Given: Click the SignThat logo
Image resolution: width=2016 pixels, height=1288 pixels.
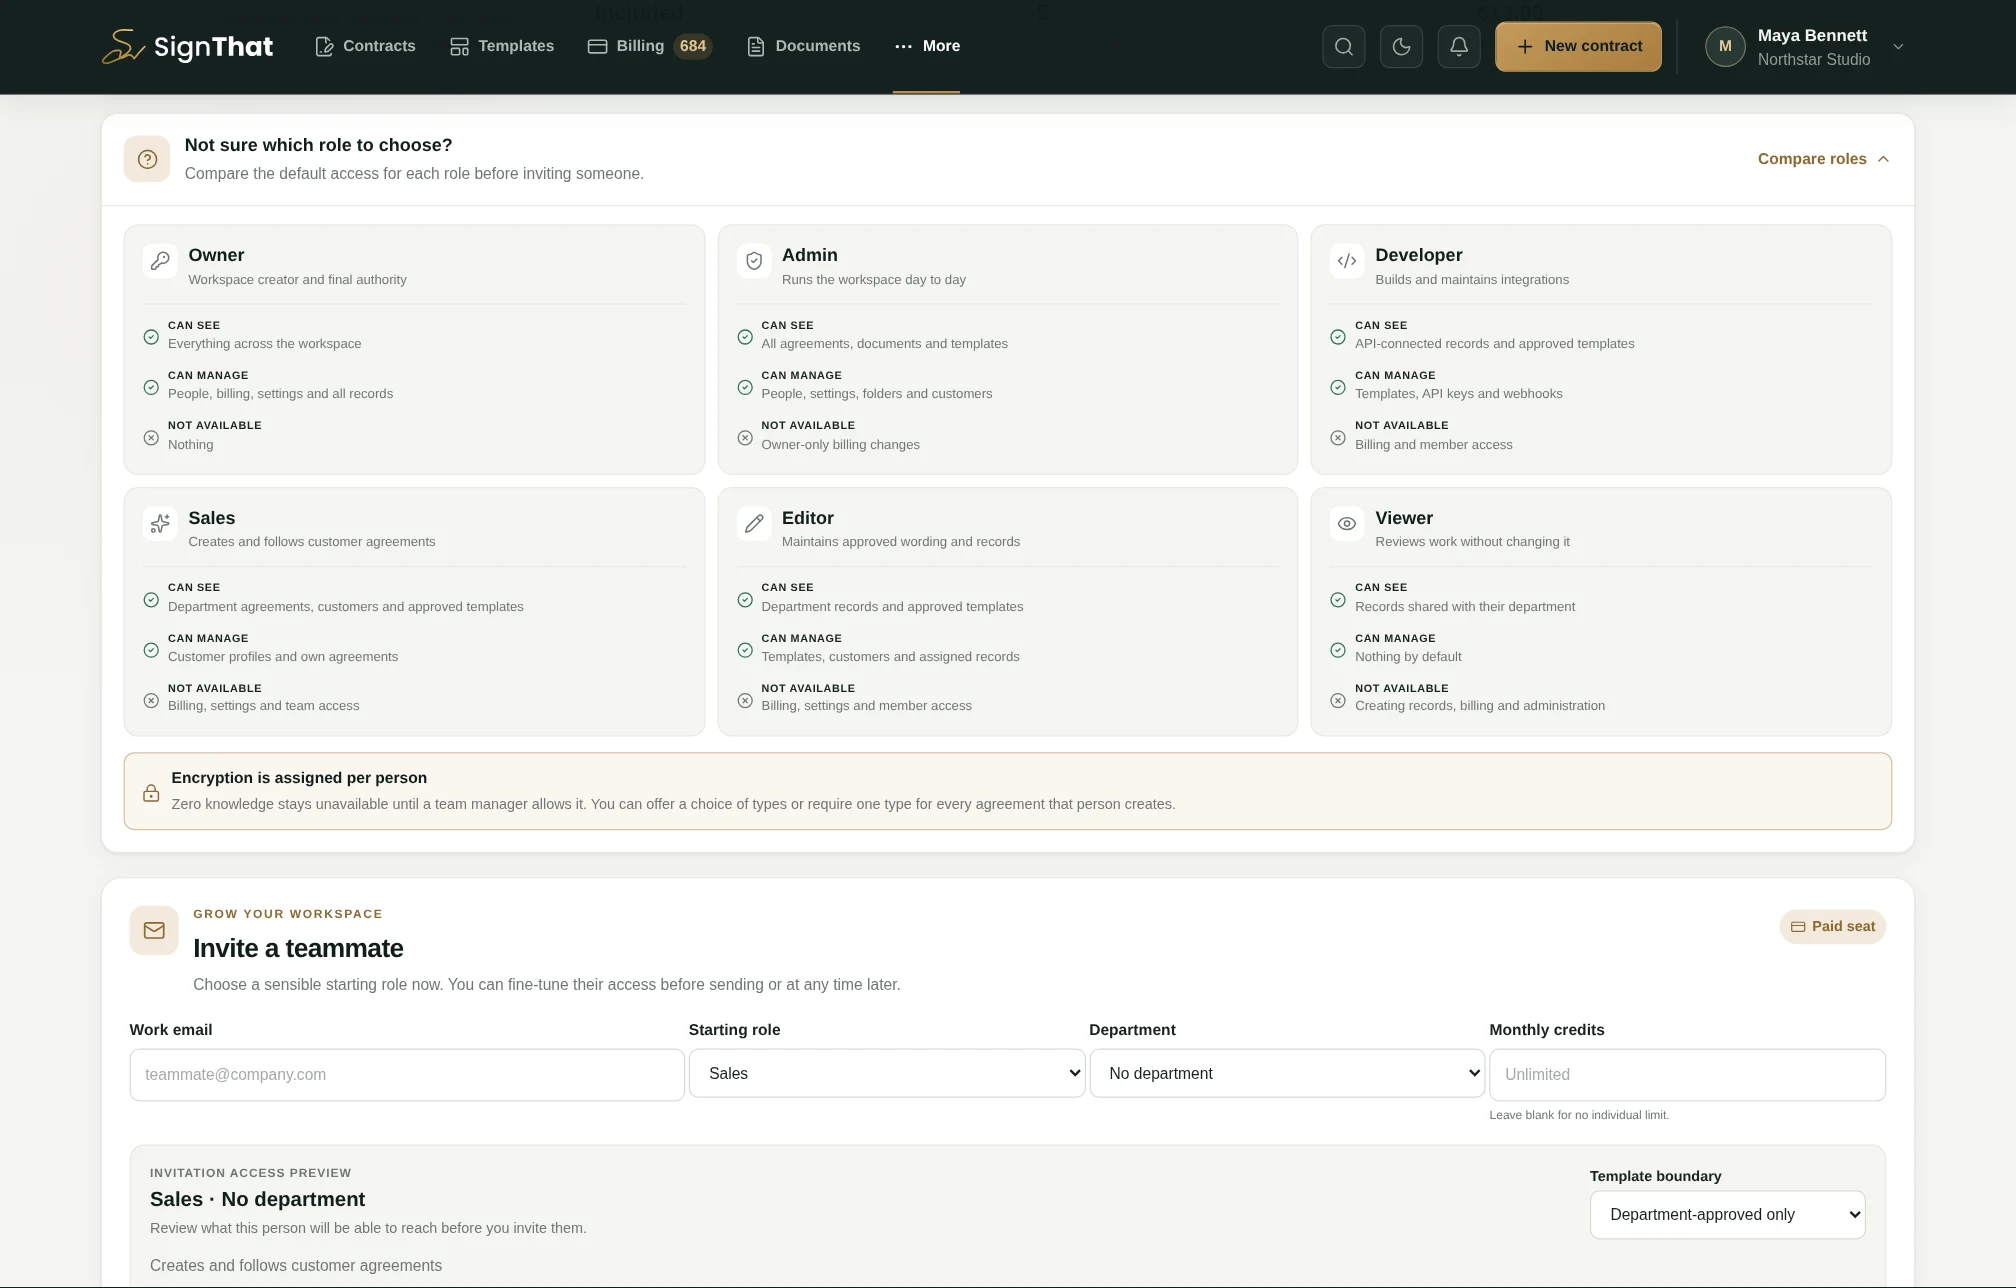Looking at the screenshot, I should tap(187, 46).
